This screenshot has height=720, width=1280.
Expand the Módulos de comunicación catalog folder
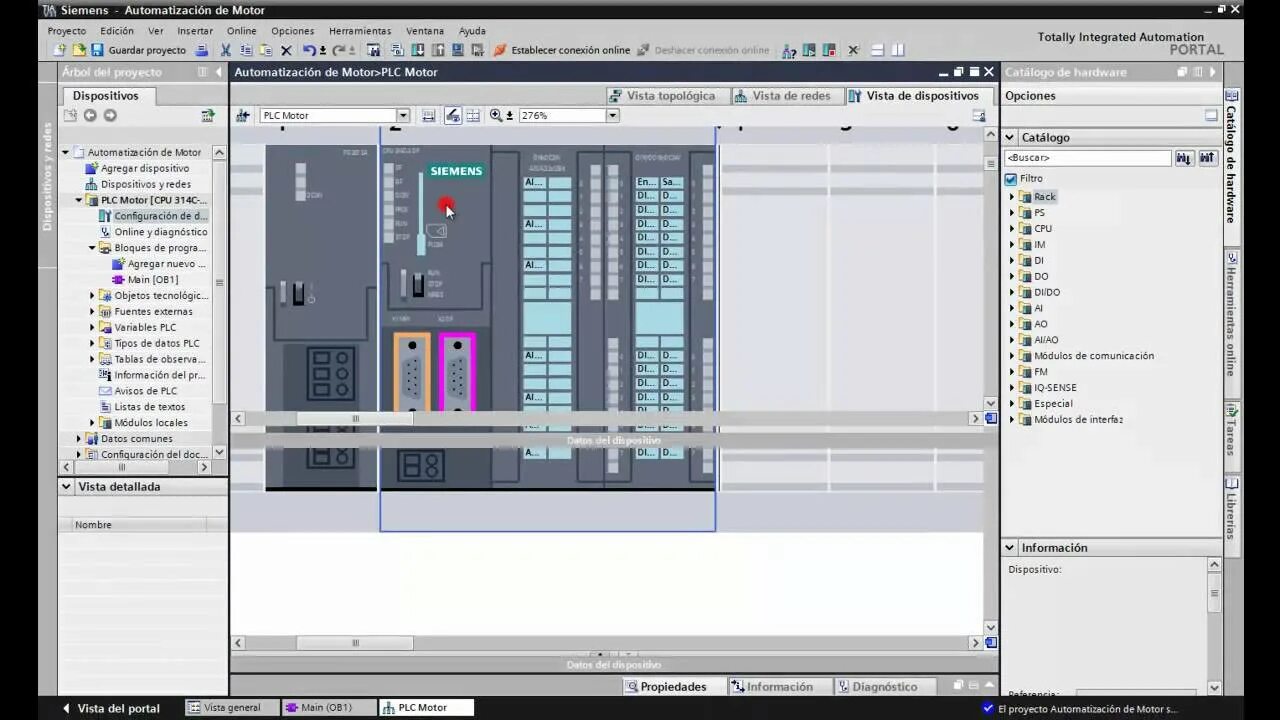[x=1012, y=356]
